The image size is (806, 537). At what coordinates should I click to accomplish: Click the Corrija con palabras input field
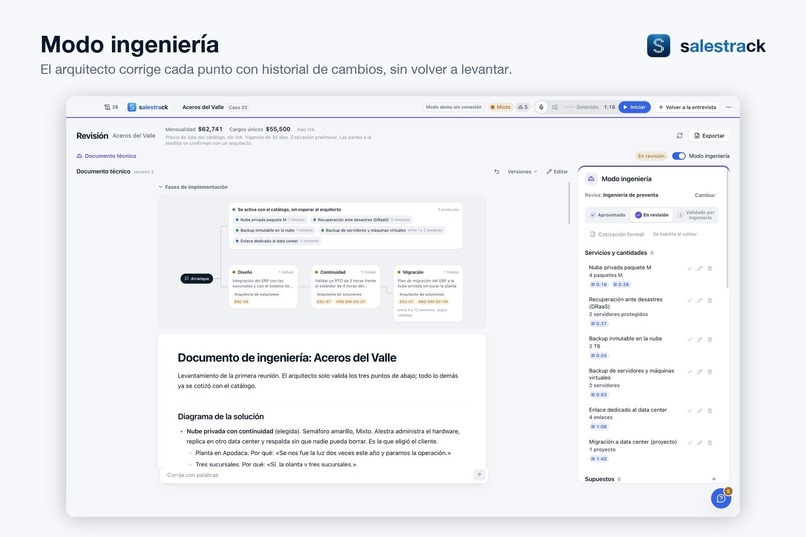[317, 475]
